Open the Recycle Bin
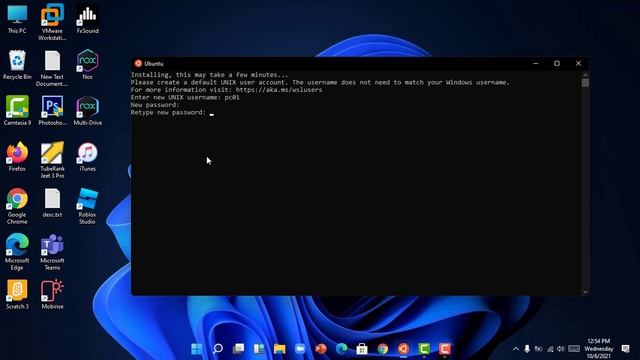The width and height of the screenshot is (640, 360). [17, 65]
